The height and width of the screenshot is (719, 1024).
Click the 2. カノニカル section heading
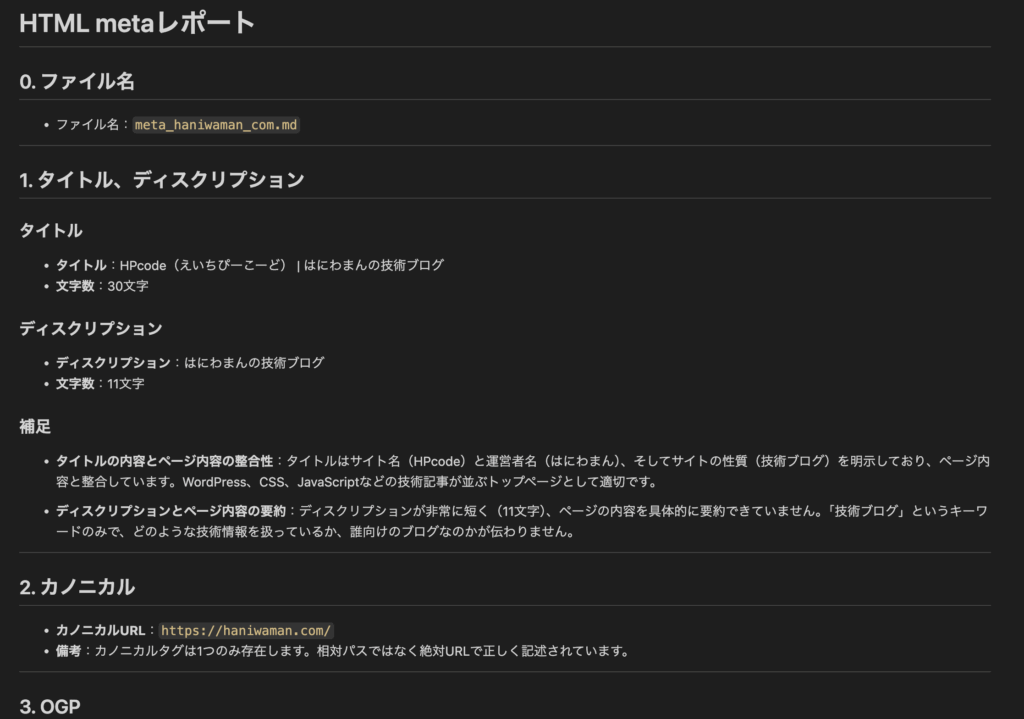click(76, 587)
